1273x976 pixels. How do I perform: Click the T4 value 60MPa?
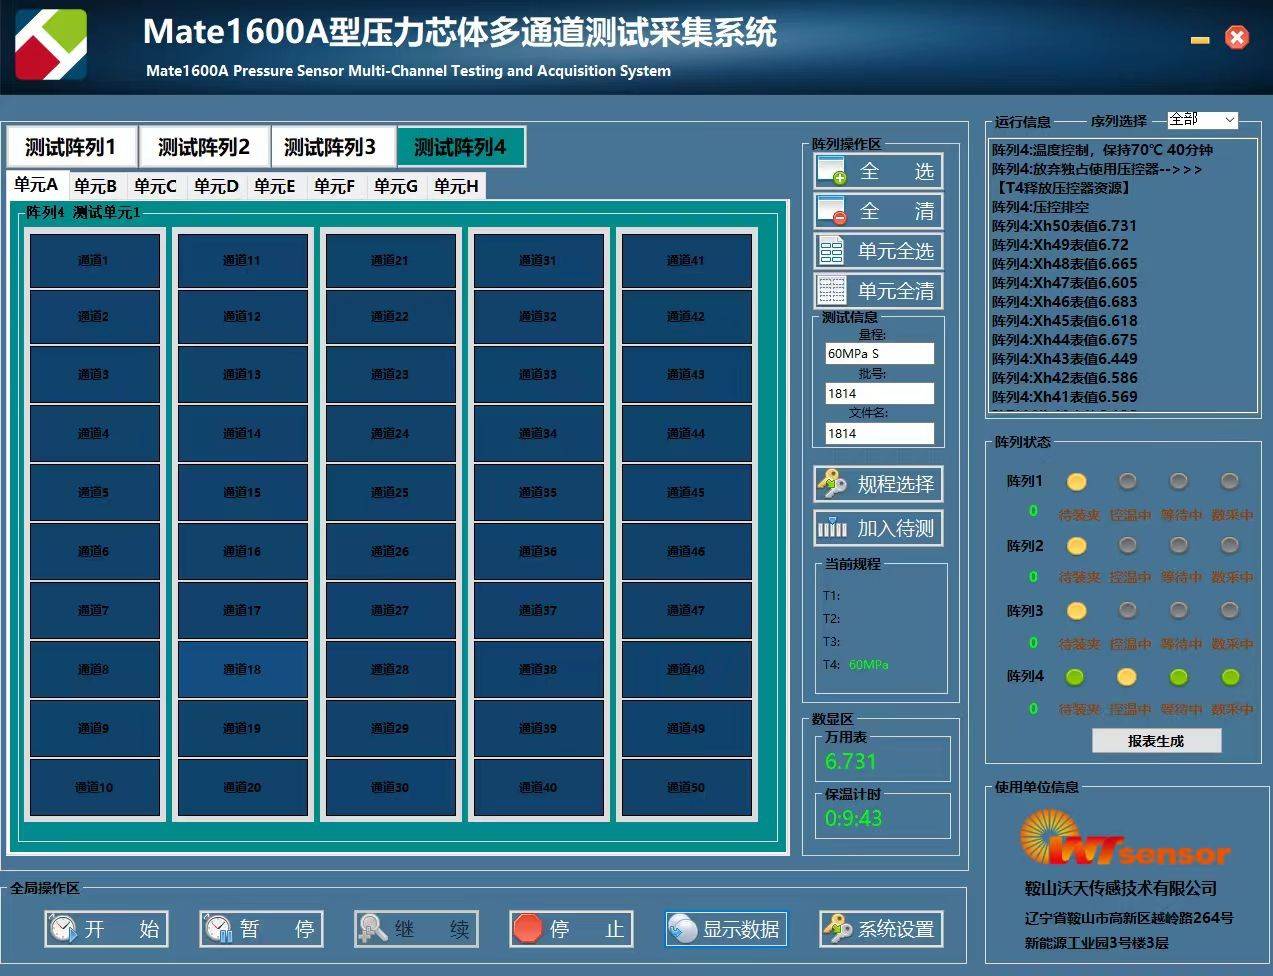868,664
